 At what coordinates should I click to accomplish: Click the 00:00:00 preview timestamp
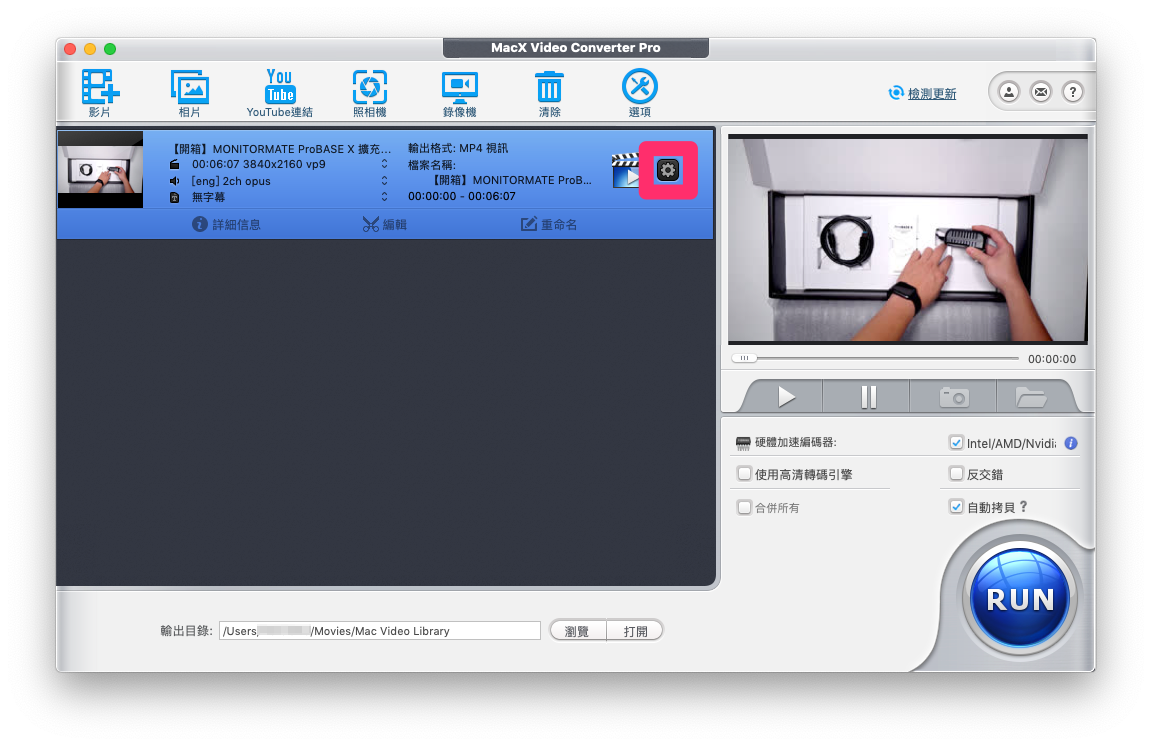pyautogui.click(x=1052, y=359)
